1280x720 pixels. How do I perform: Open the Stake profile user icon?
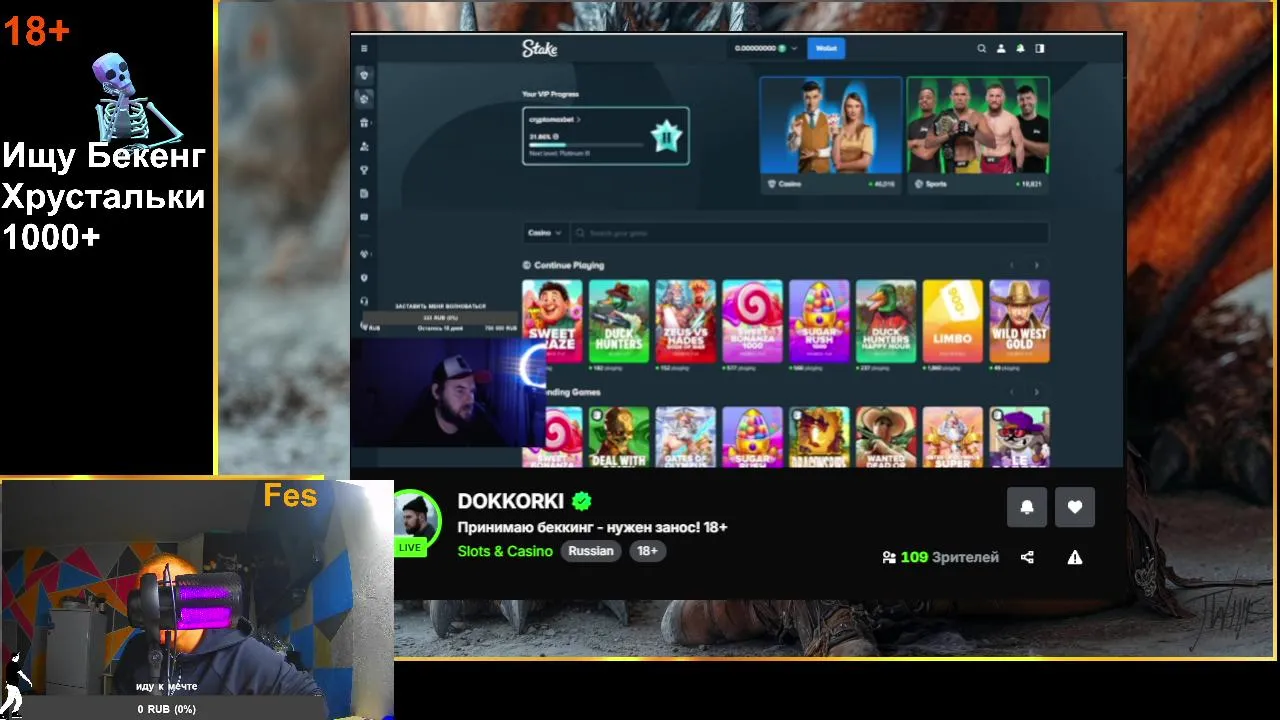pos(1001,48)
